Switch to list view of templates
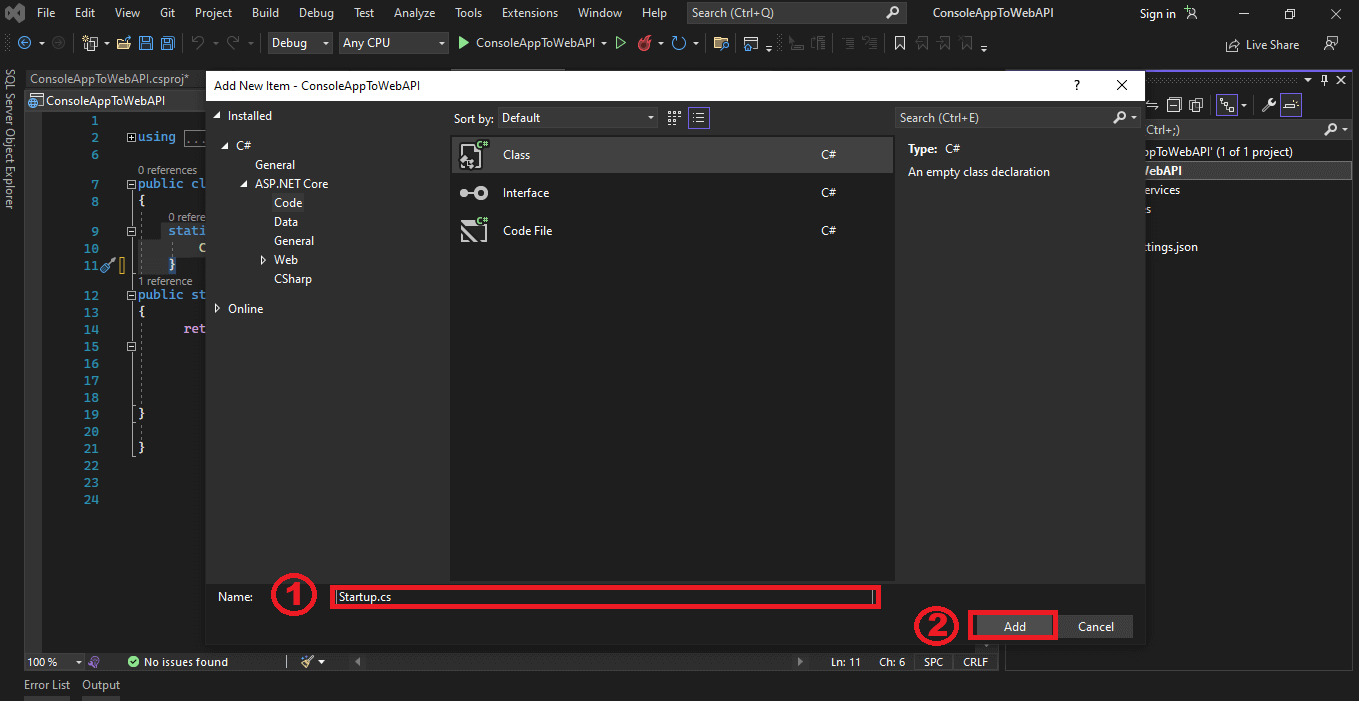This screenshot has height=701, width=1359. click(x=699, y=118)
